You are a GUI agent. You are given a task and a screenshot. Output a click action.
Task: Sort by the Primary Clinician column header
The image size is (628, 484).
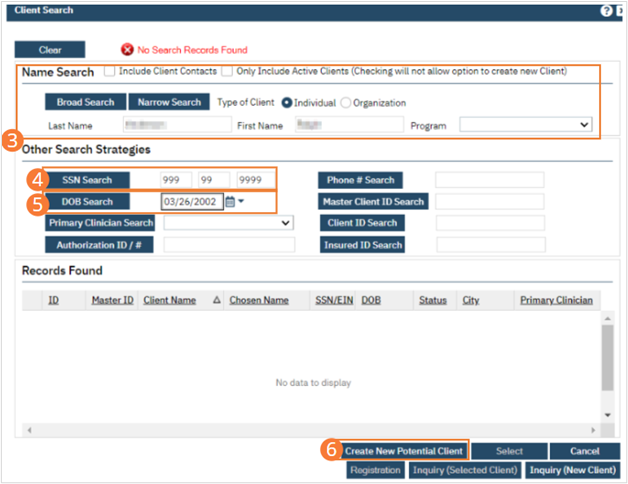click(555, 300)
